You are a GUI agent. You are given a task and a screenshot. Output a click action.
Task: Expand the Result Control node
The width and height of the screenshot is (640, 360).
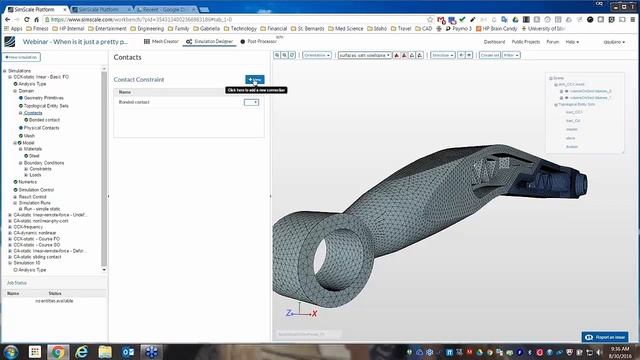[15, 197]
